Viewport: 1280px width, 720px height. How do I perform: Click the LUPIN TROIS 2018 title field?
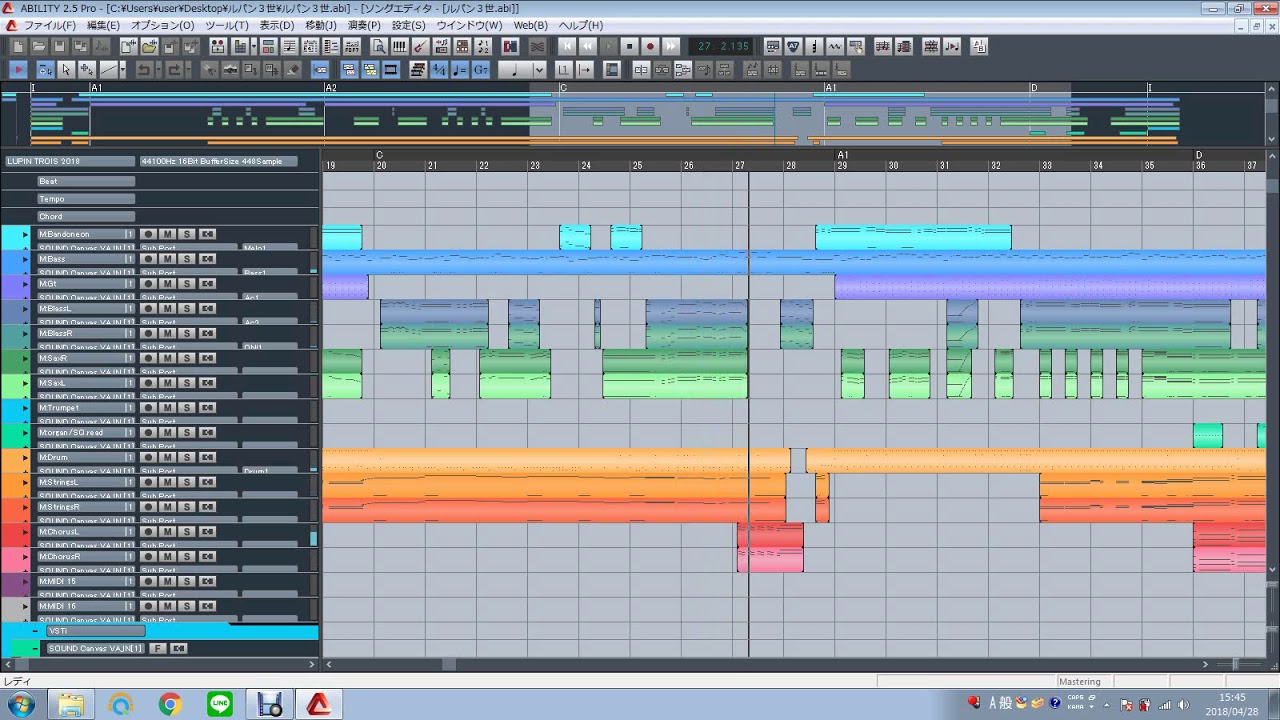(x=69, y=161)
